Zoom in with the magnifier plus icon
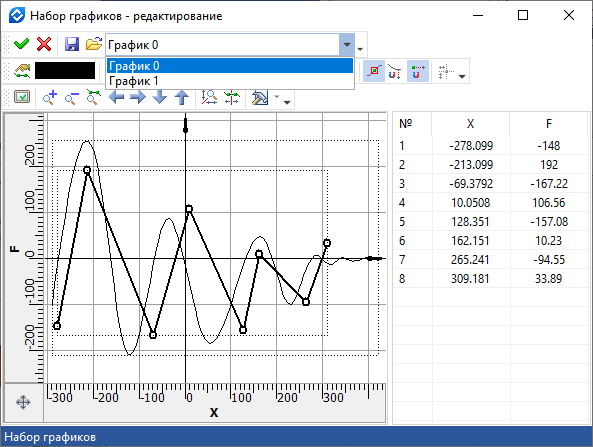593x447 pixels. coord(50,97)
